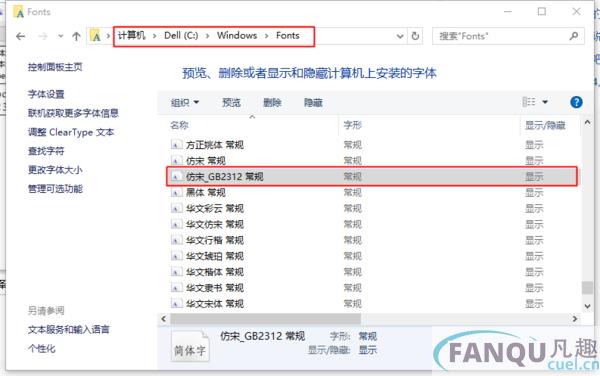Image resolution: width=600 pixels, height=376 pixels.
Task: Select the Windows breadcrumb
Action: tap(237, 36)
